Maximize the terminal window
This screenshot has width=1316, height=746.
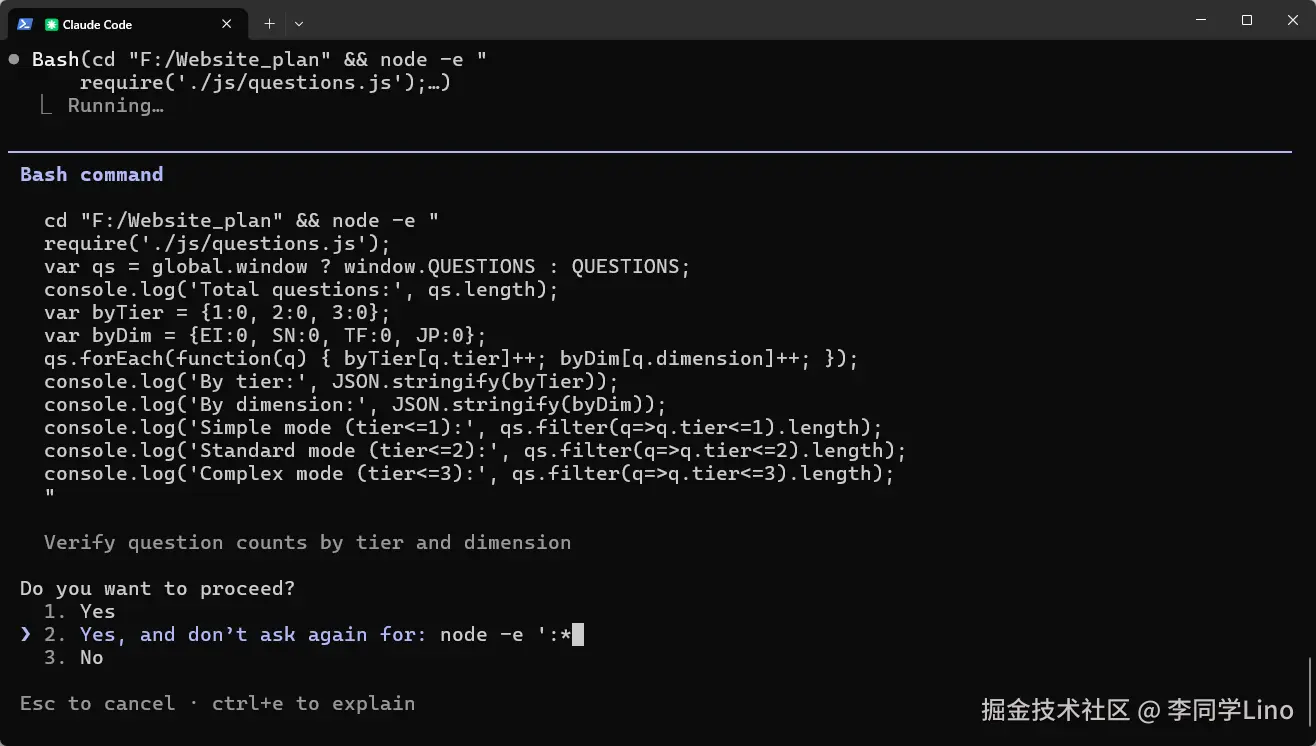[1247, 20]
